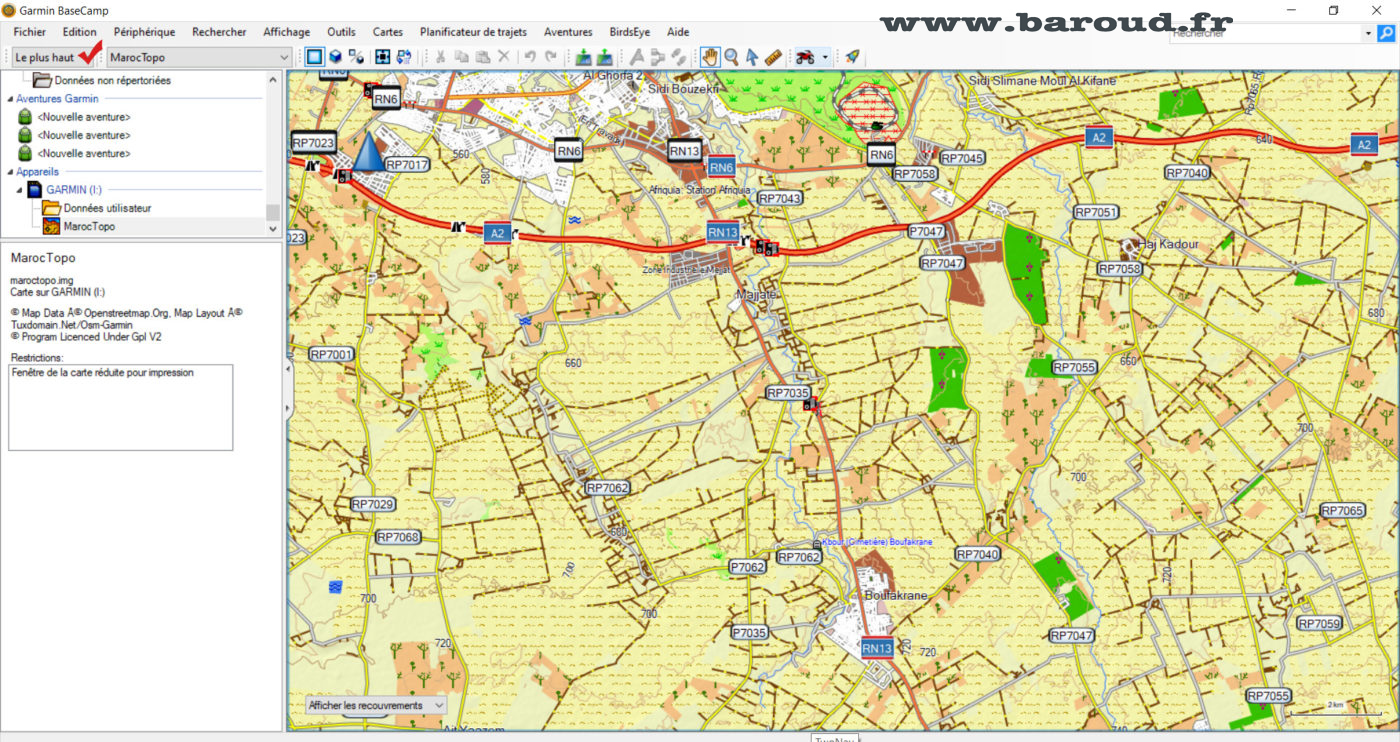Viewport: 1400px width, 742px height.
Task: Open the Rechercher menu
Action: coord(219,32)
